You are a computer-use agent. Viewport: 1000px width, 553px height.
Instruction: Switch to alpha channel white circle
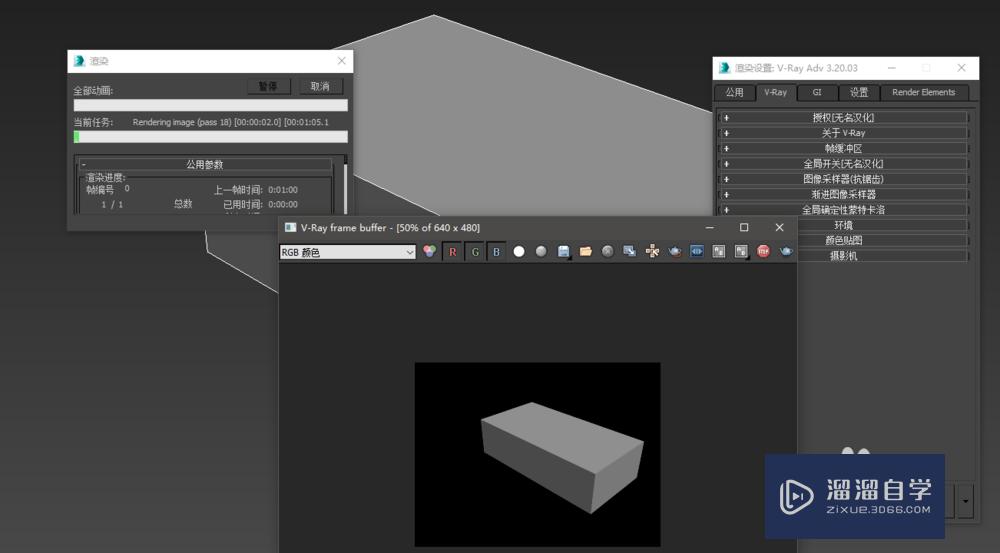coord(519,252)
